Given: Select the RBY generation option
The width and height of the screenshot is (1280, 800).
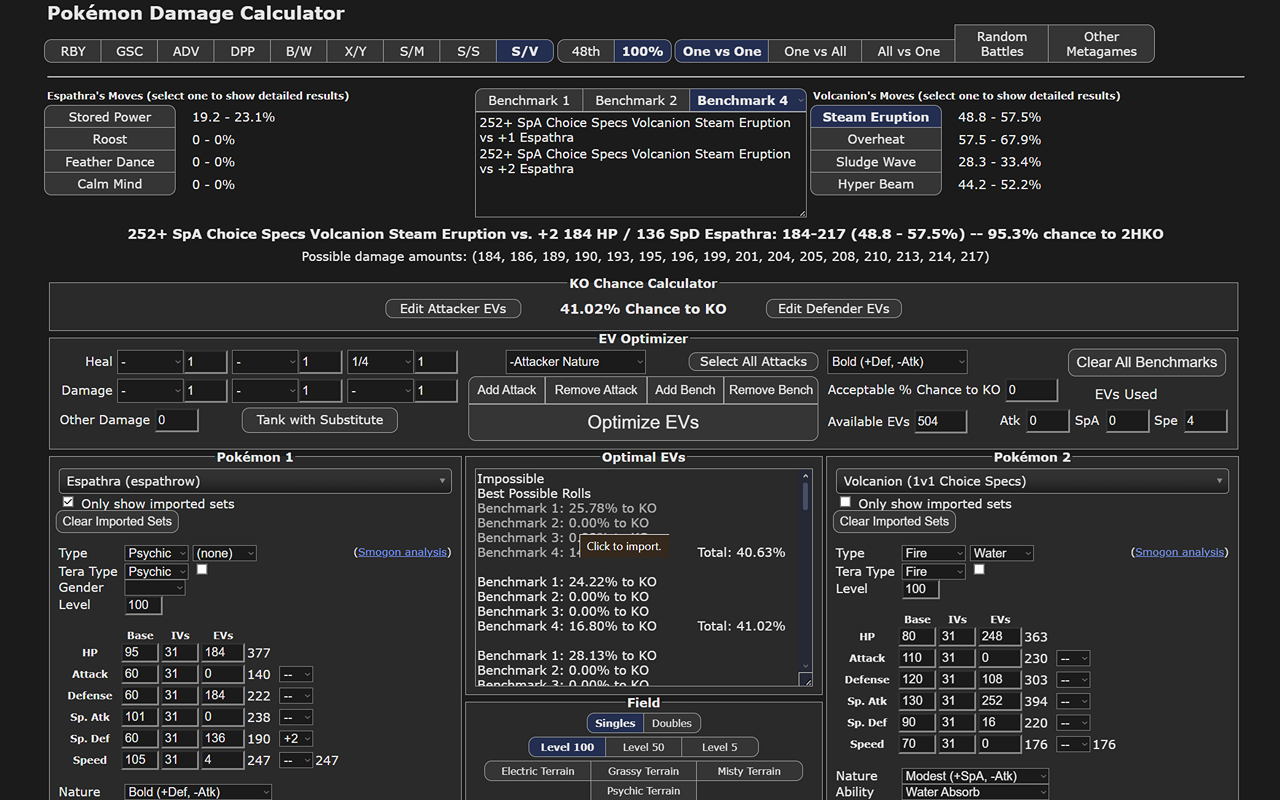Looking at the screenshot, I should click(x=73, y=51).
